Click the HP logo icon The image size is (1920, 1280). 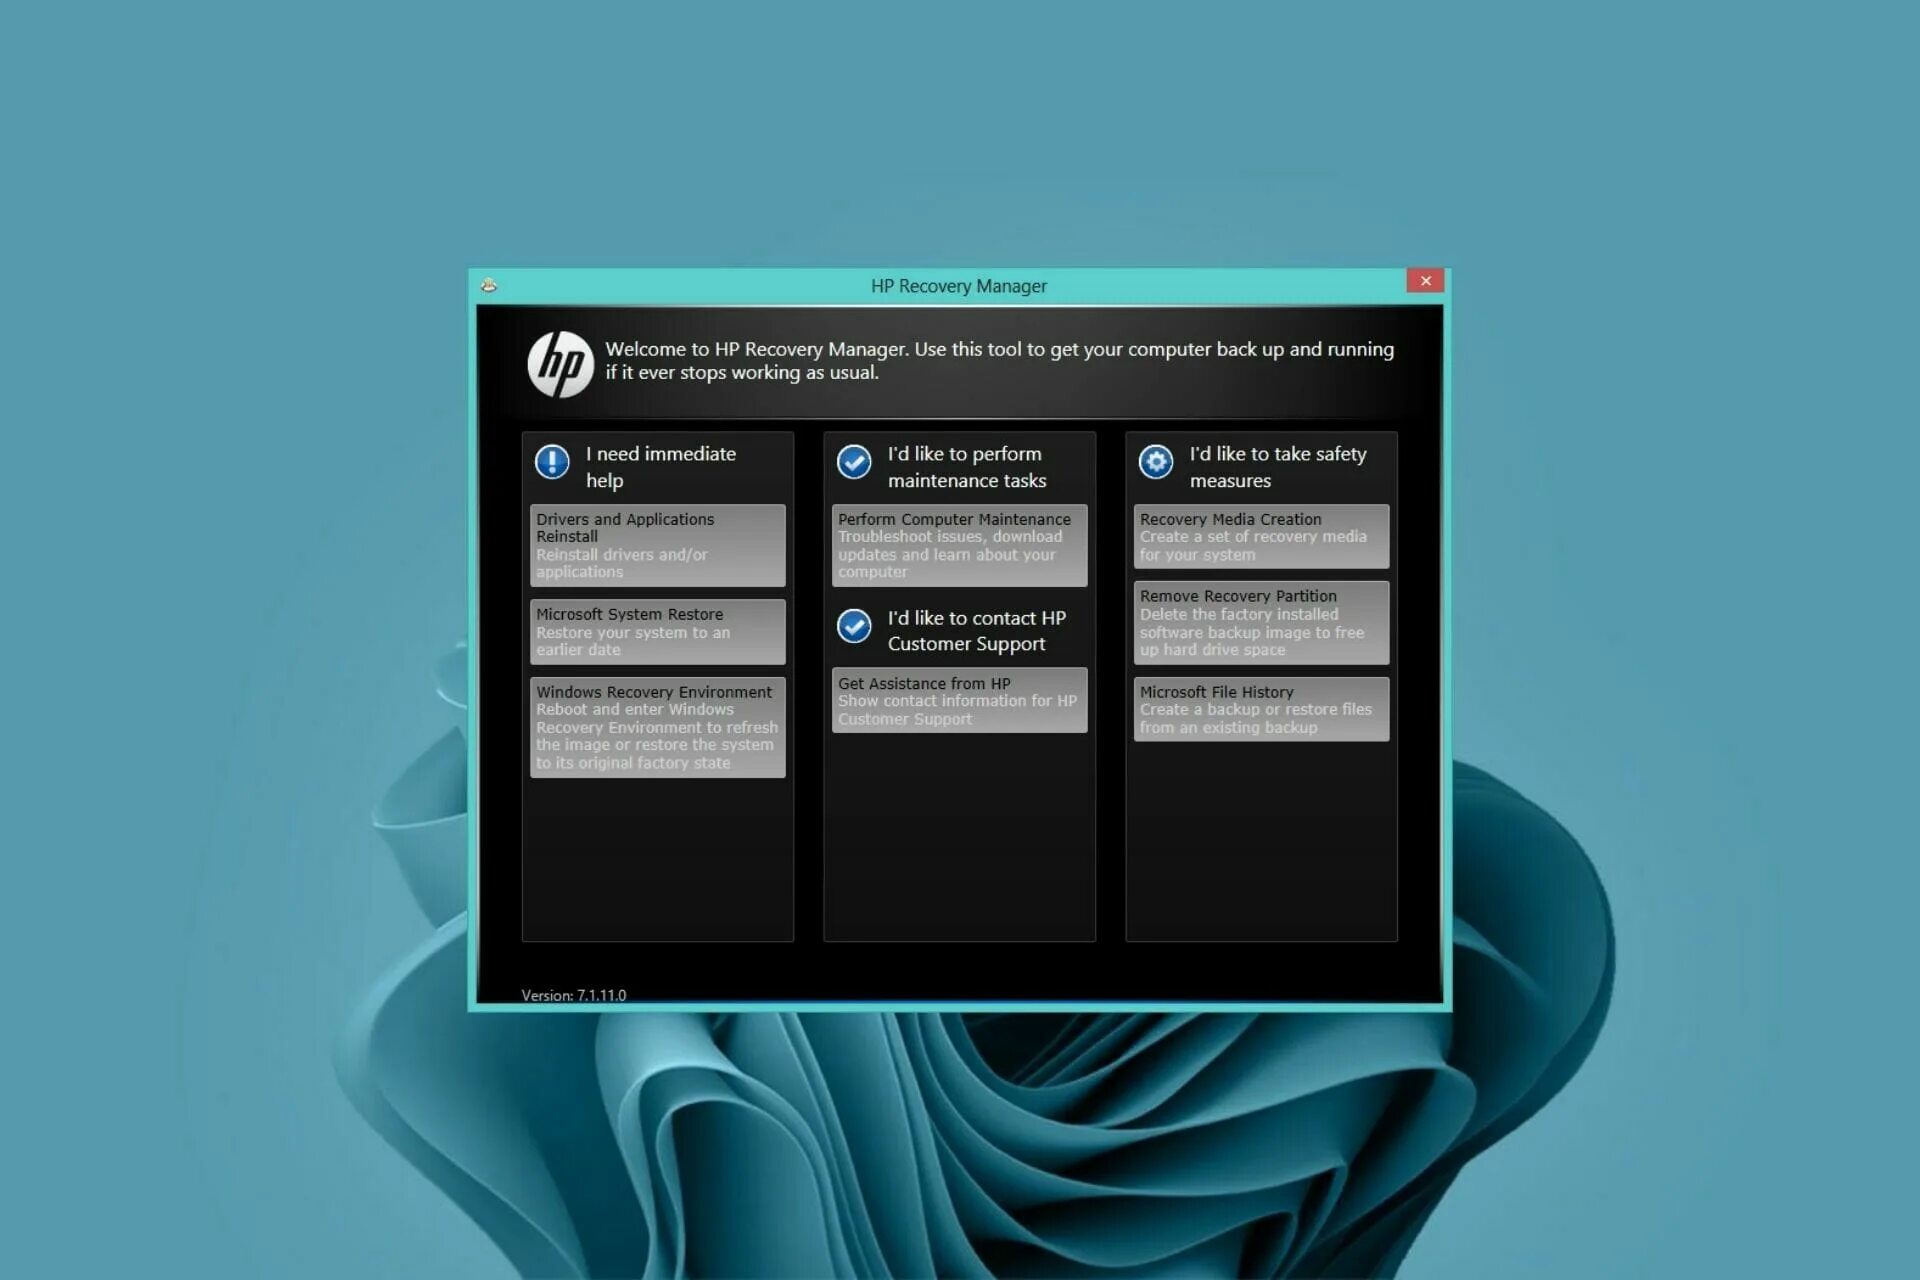(560, 364)
